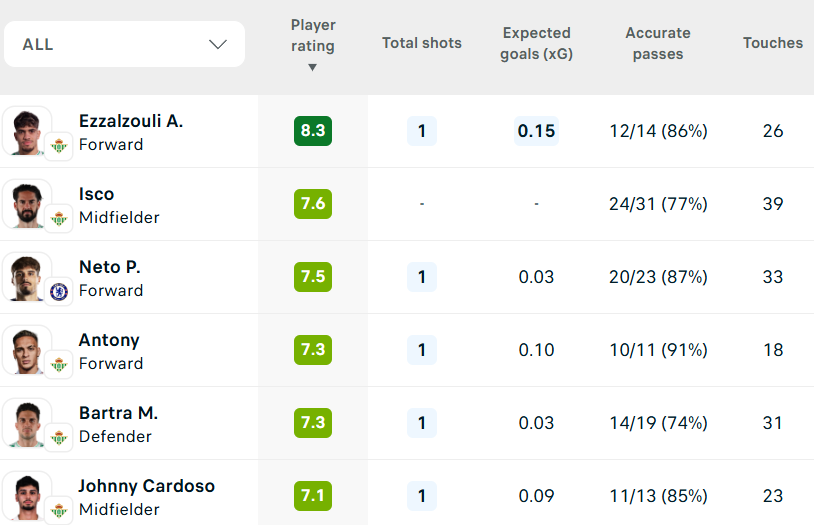Screen dimensions: 814x525
Task: Click the Chelsea club badge beside Neto P.
Action: [x=59, y=292]
